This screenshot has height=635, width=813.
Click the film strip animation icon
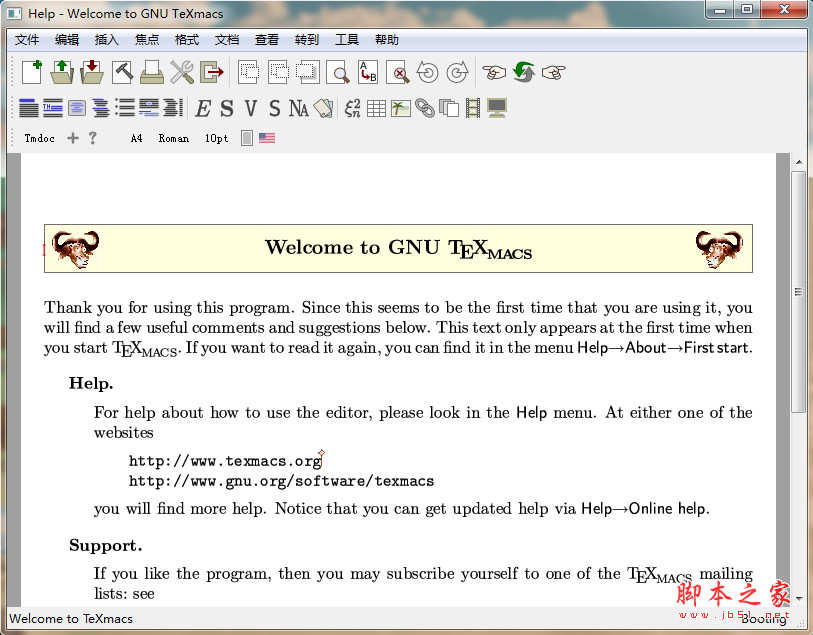[x=473, y=108]
